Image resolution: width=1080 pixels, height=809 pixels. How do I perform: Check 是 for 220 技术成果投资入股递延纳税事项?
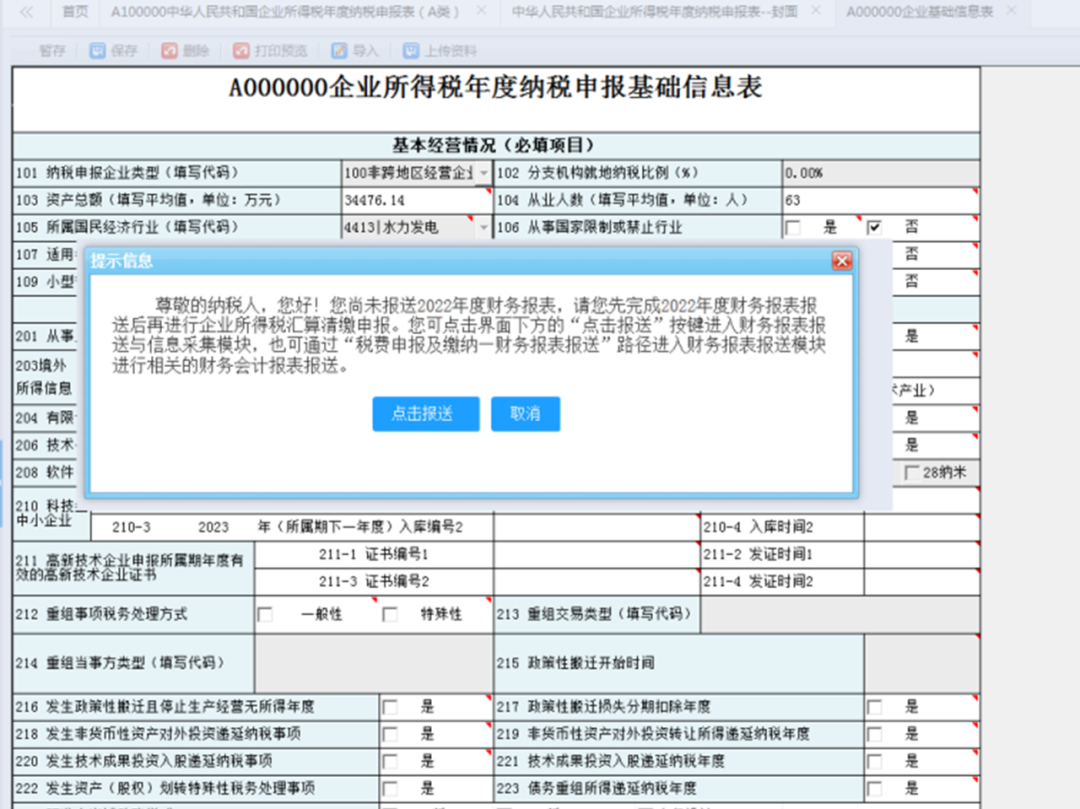point(391,761)
